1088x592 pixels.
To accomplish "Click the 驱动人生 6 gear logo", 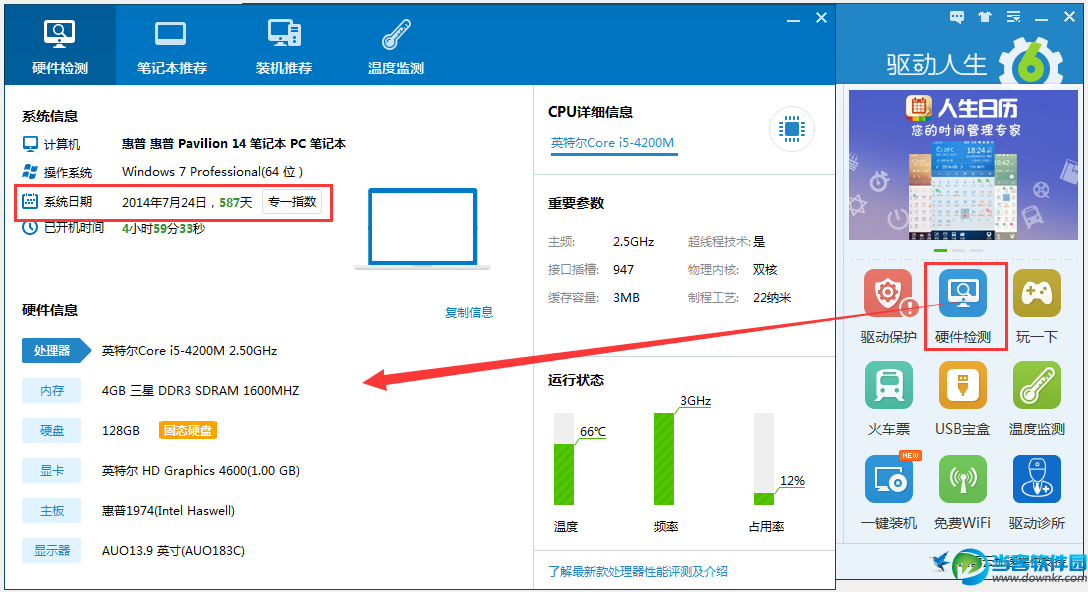I will (1031, 63).
